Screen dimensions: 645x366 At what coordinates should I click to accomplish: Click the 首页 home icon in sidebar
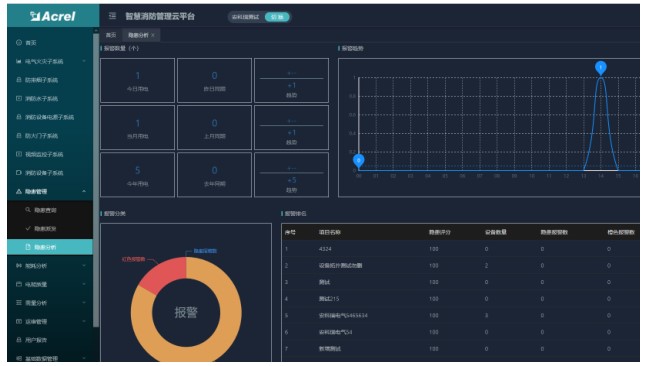(19, 43)
